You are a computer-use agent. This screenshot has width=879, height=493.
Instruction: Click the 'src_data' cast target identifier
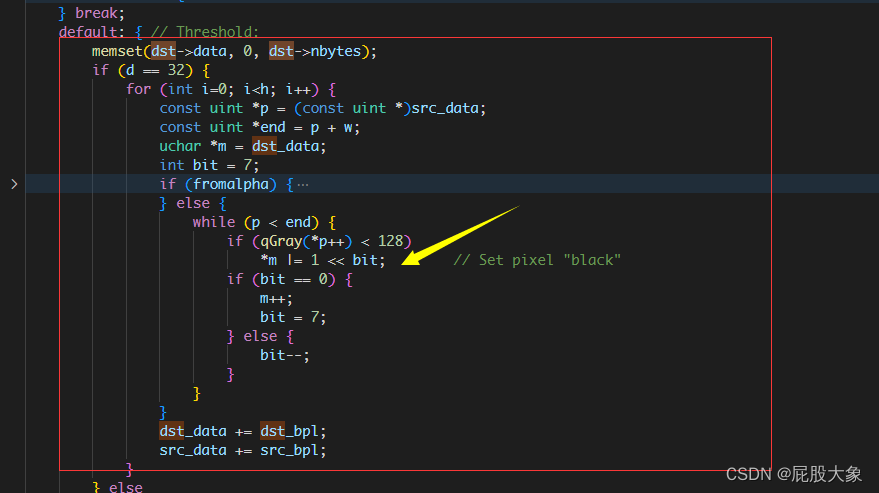445,108
